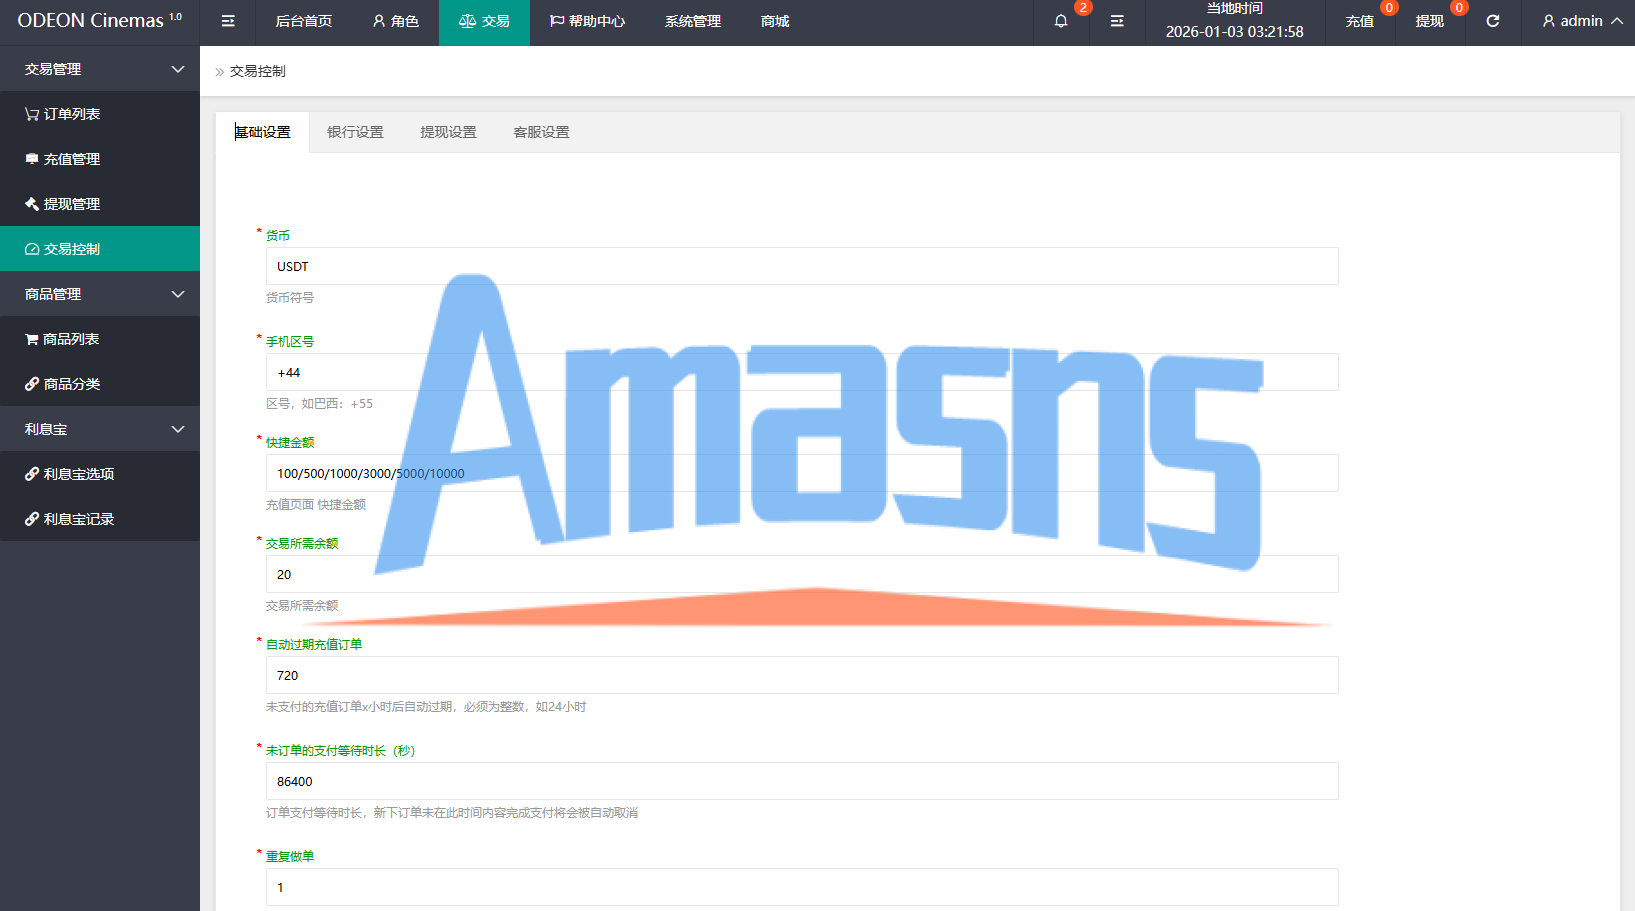This screenshot has height=911, width=1635.
Task: Select 交易控制 in sidebar
Action: (x=100, y=249)
